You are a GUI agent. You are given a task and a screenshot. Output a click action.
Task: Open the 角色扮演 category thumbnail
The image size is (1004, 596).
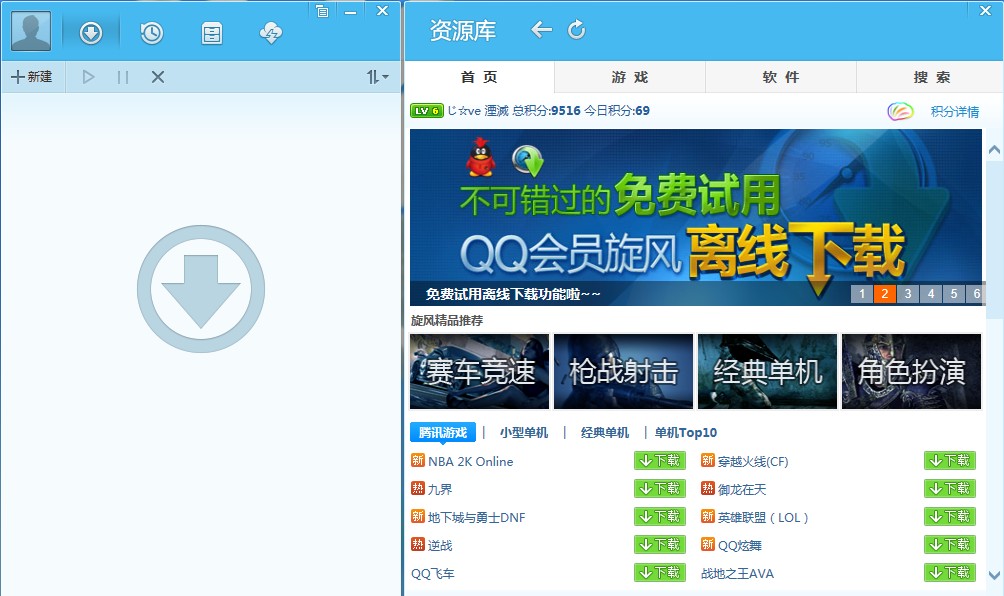click(912, 371)
